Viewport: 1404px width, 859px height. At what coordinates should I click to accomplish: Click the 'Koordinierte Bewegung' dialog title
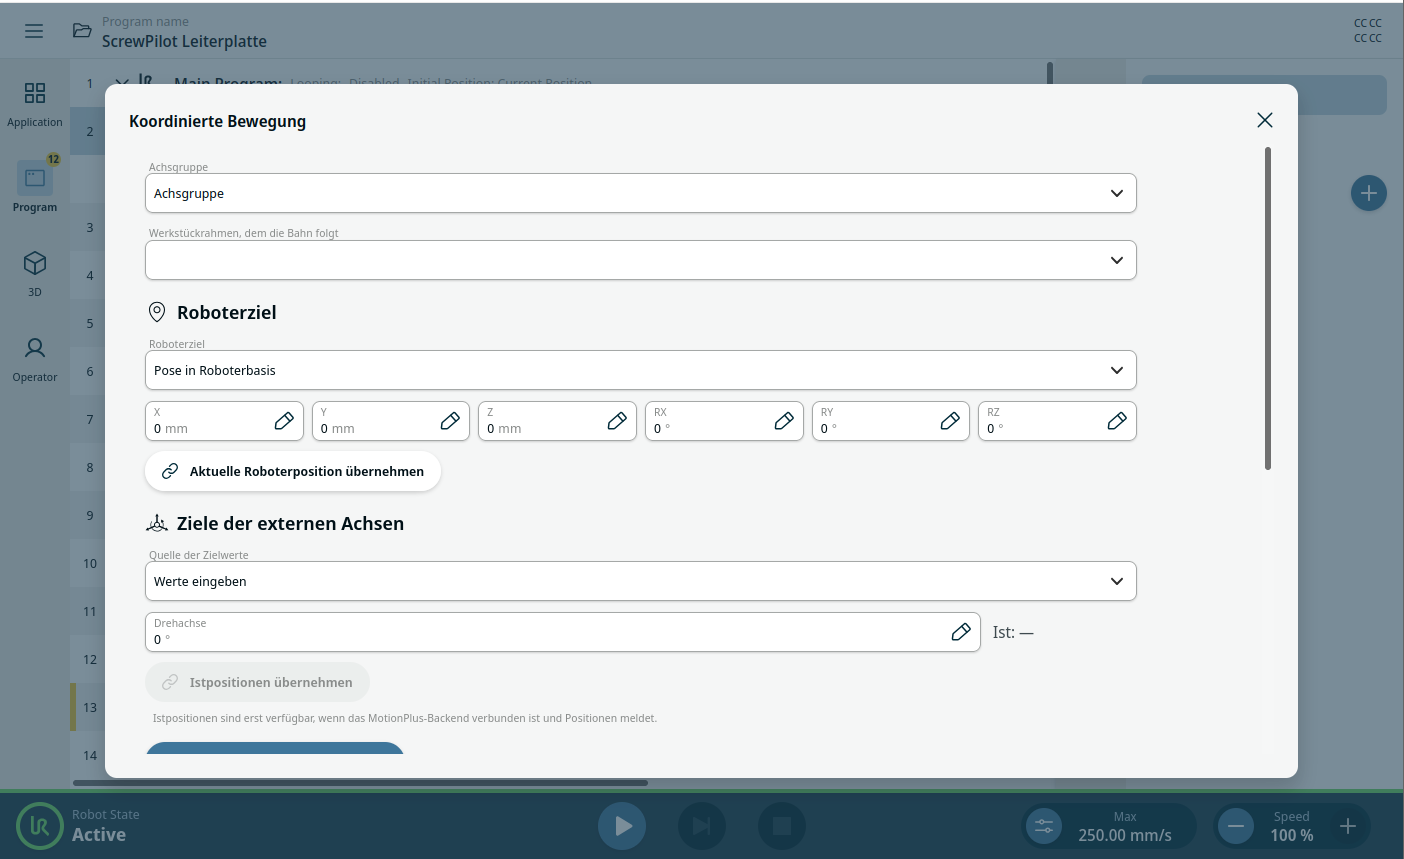pyautogui.click(x=218, y=121)
